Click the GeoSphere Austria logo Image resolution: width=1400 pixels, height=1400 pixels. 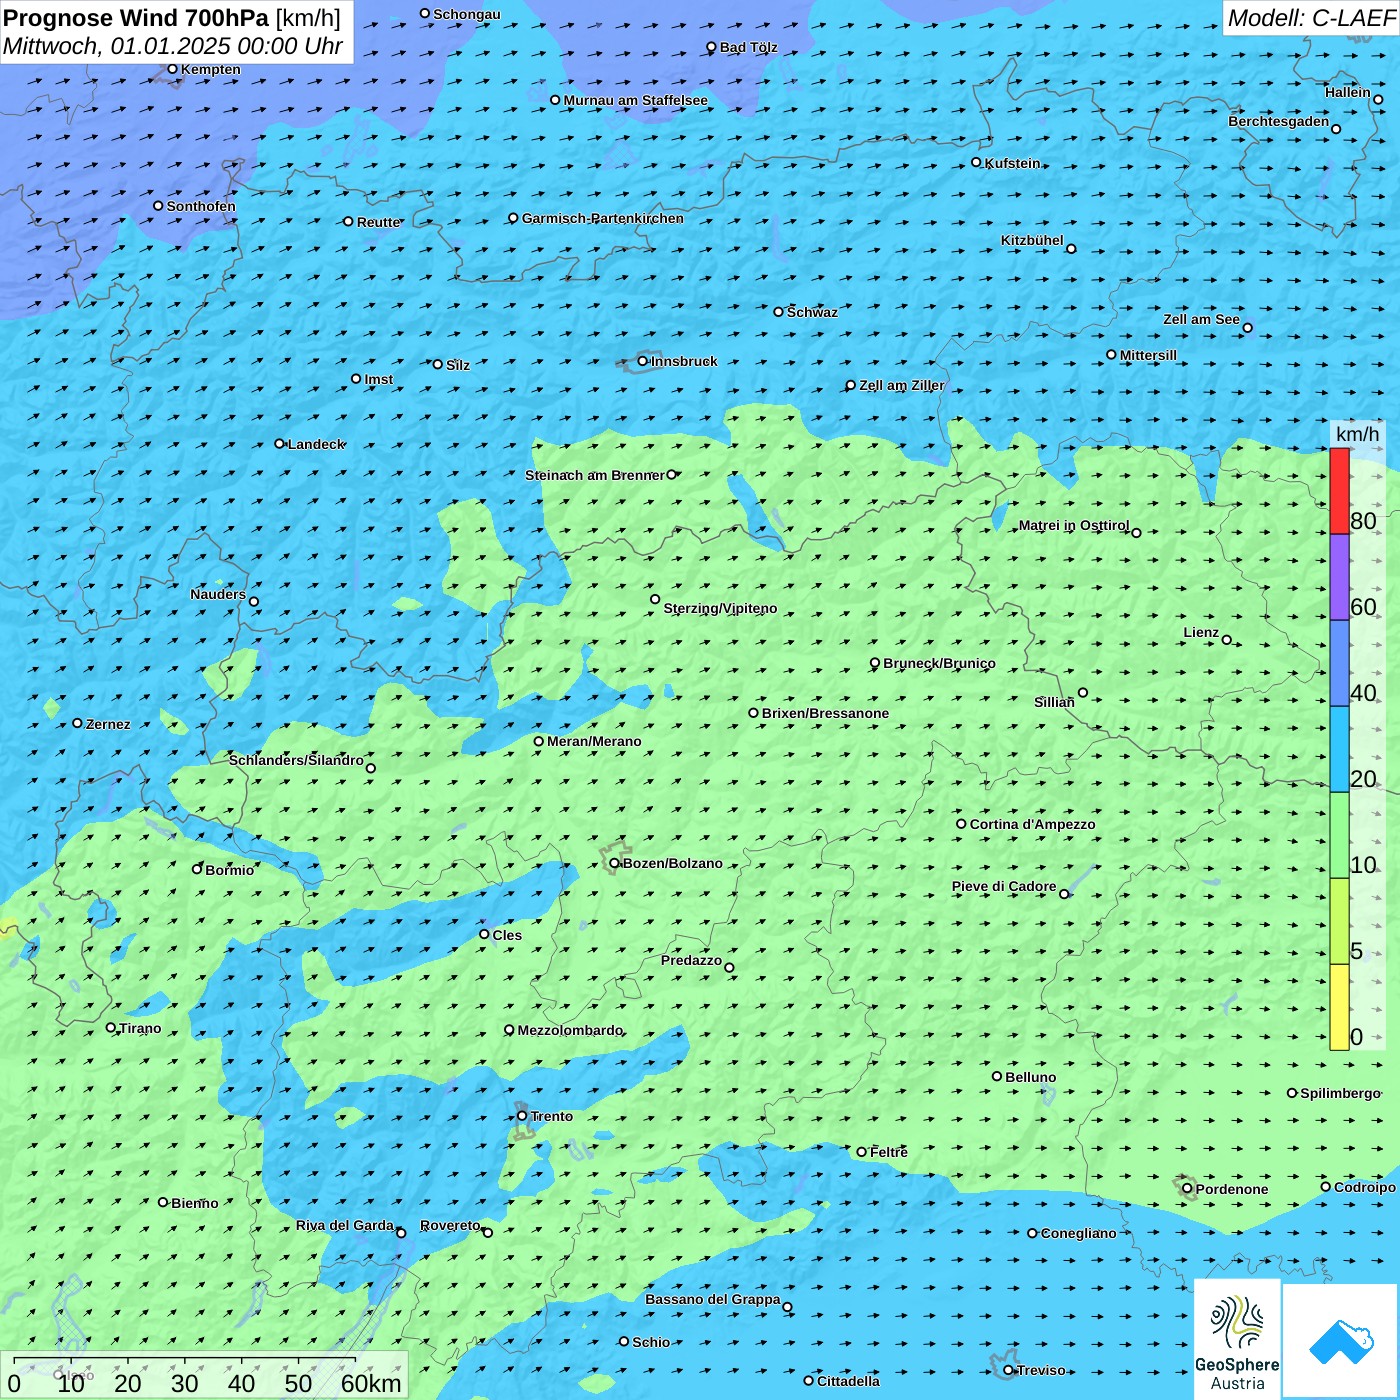[1237, 1338]
